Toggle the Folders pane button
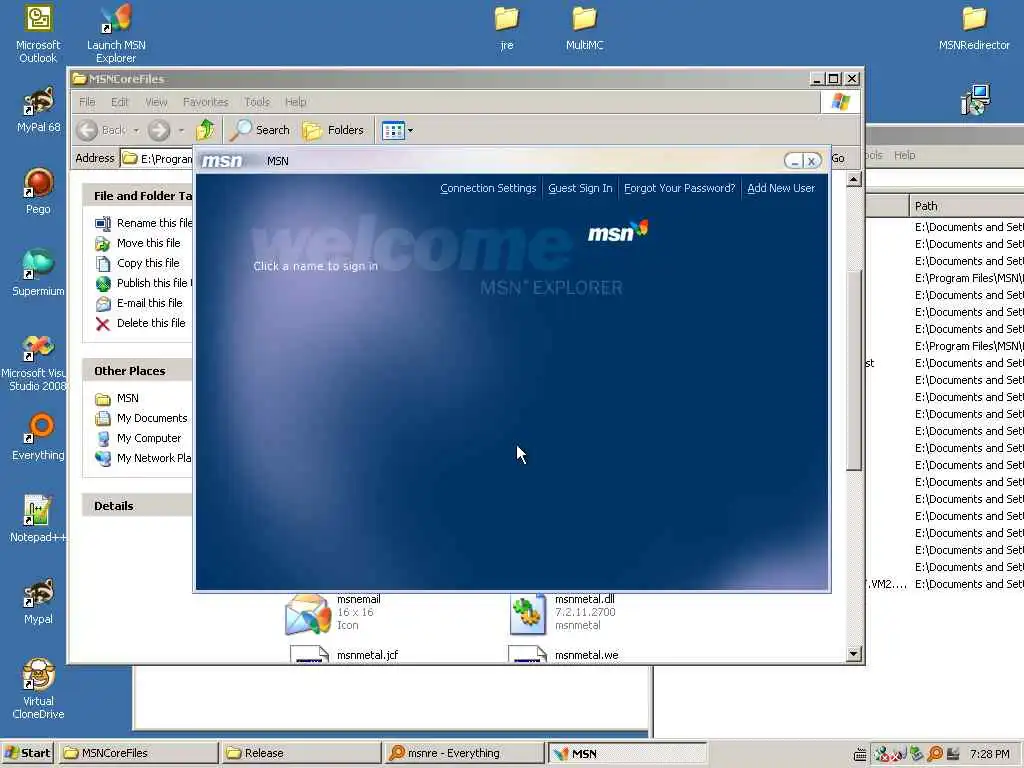1024x768 pixels. (333, 130)
